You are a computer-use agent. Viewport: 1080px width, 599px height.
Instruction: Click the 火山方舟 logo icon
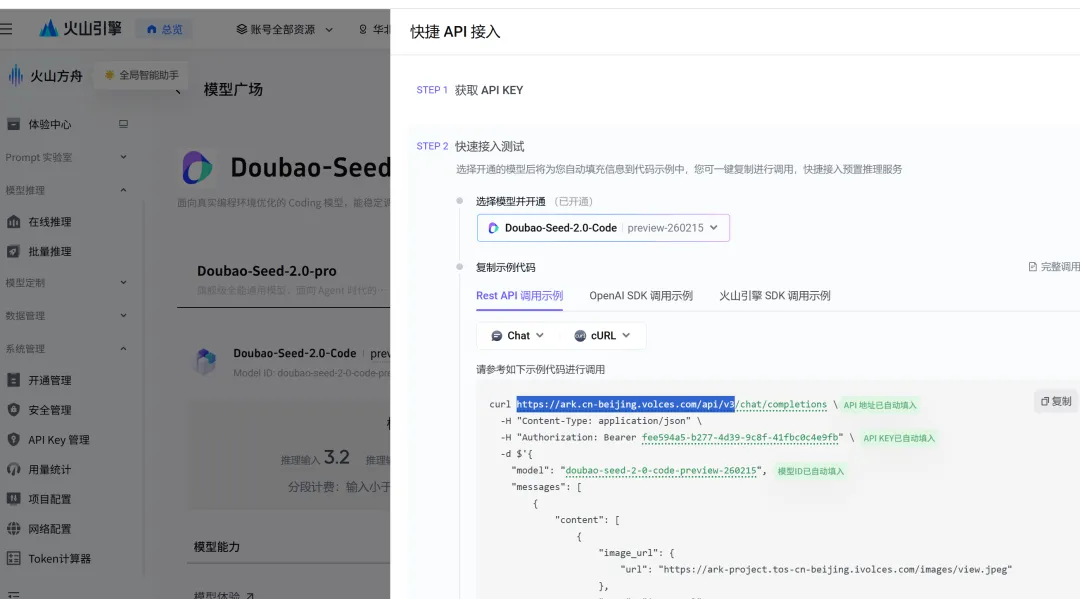(15, 75)
